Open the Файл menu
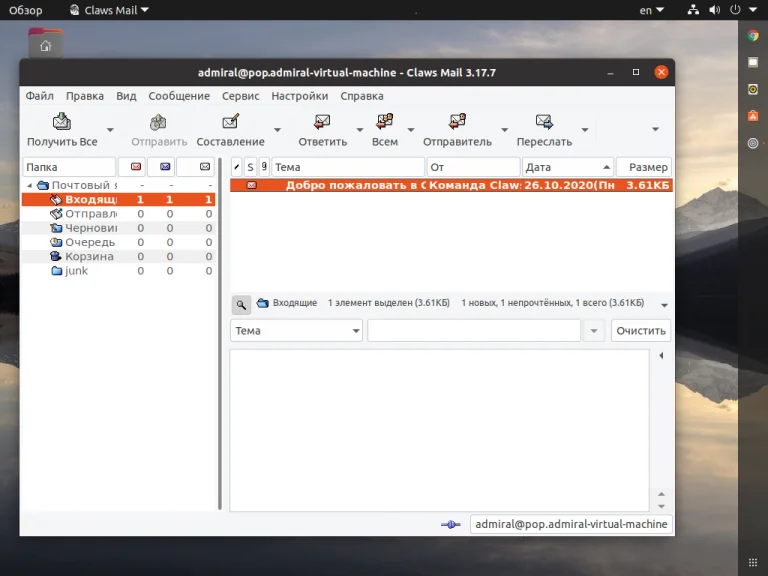This screenshot has width=768, height=576. (40, 96)
